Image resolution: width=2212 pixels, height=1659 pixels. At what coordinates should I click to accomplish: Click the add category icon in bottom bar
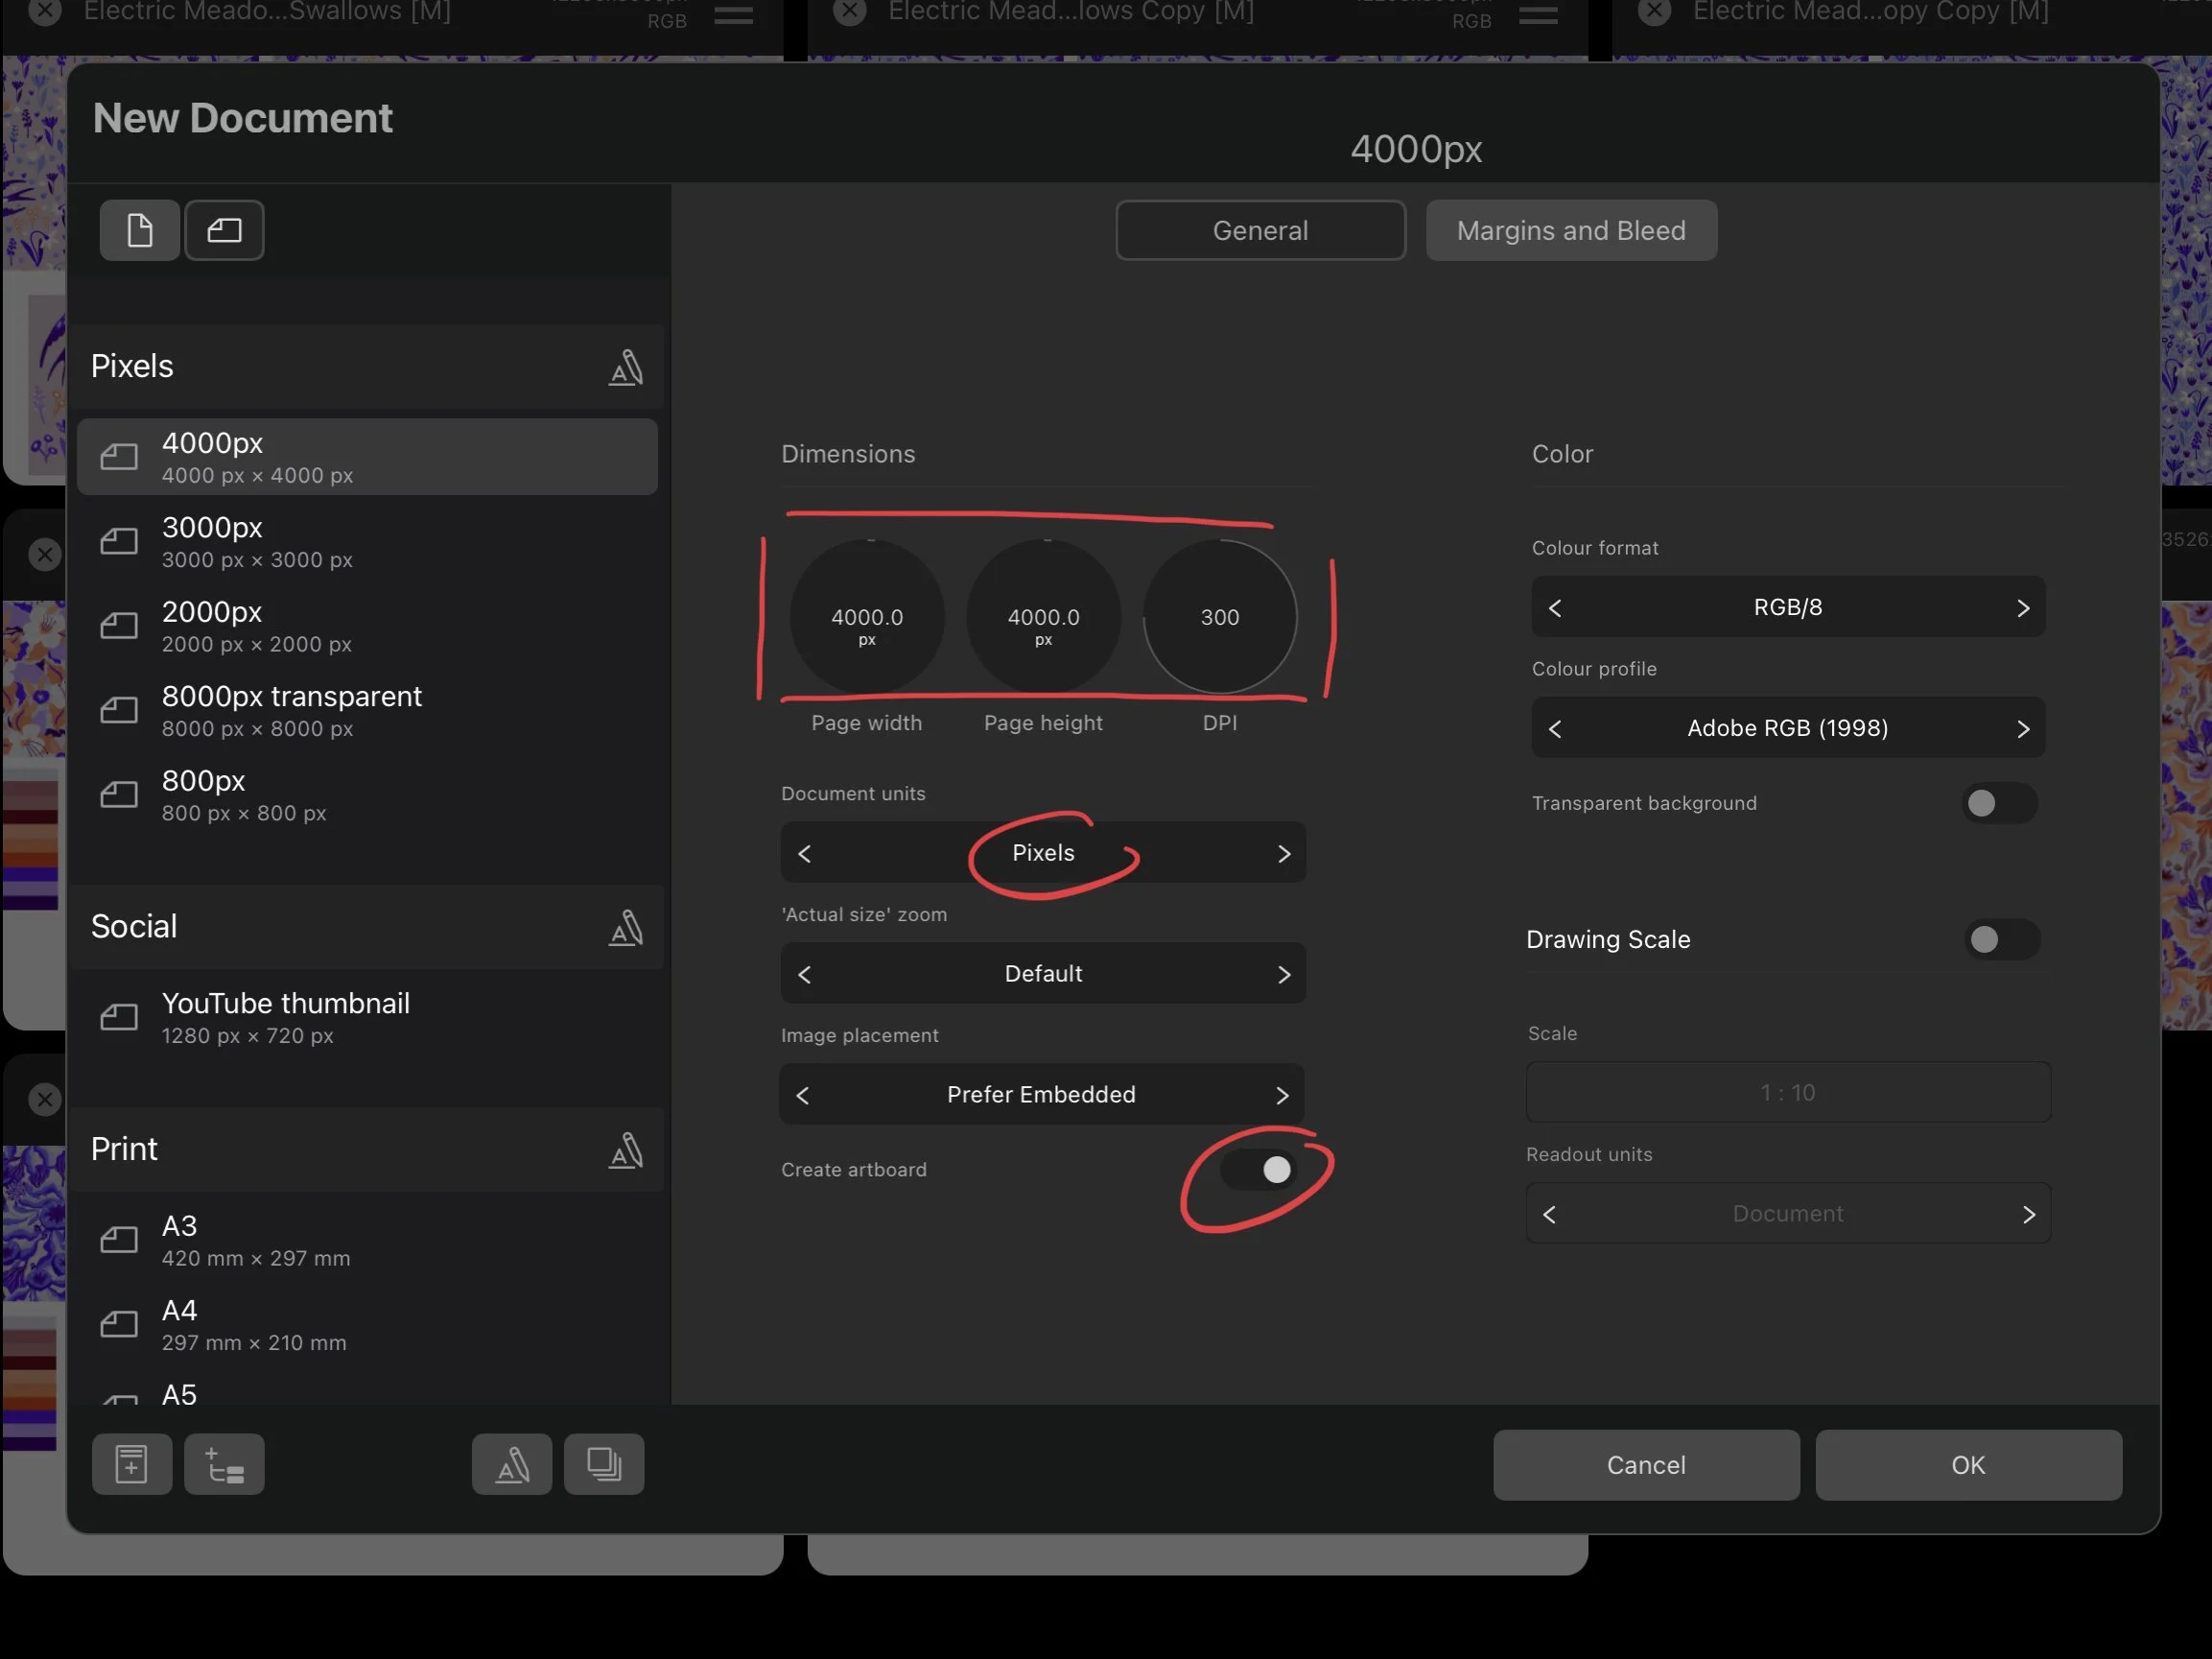224,1464
